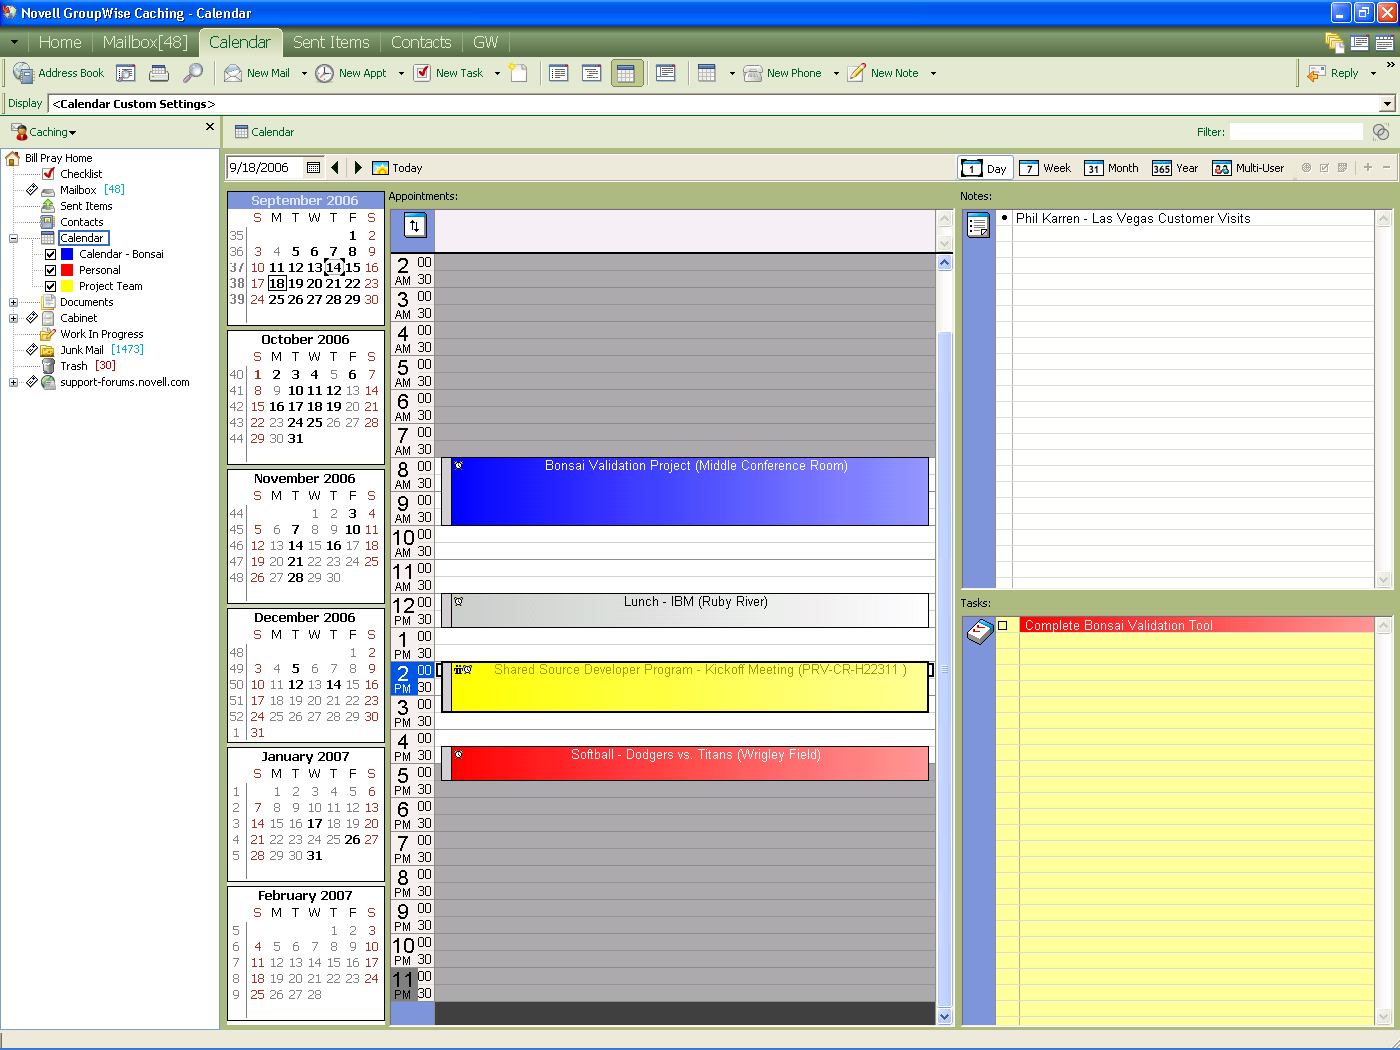Switch to Year view
The height and width of the screenshot is (1050, 1400).
[x=1175, y=168]
